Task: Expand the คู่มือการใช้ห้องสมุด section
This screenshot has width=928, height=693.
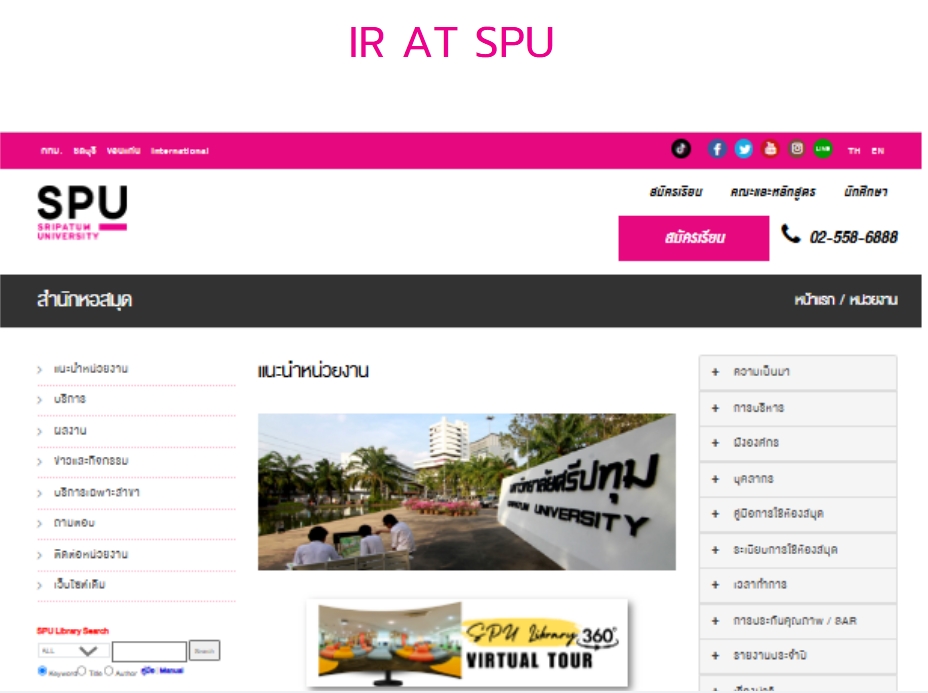Action: click(798, 514)
